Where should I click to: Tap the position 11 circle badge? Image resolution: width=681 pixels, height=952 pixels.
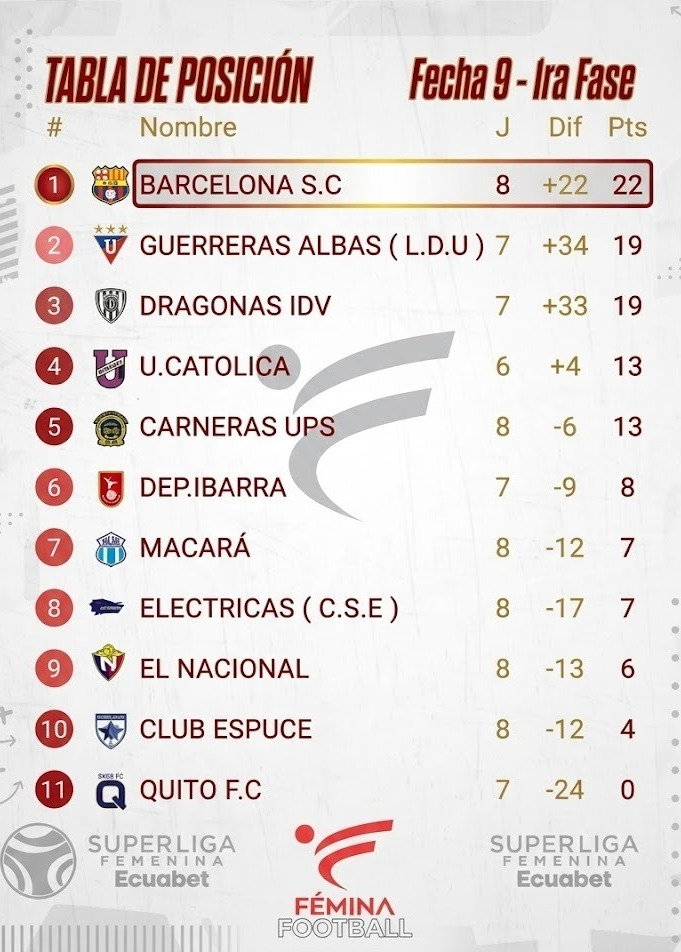54,789
